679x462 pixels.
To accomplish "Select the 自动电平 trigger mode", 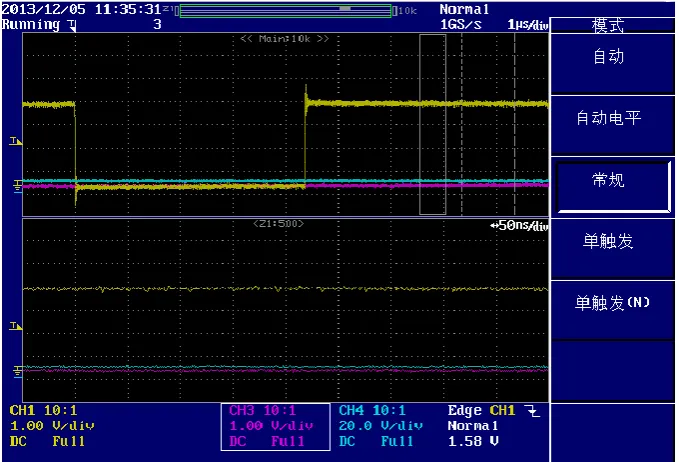I will tap(612, 126).
